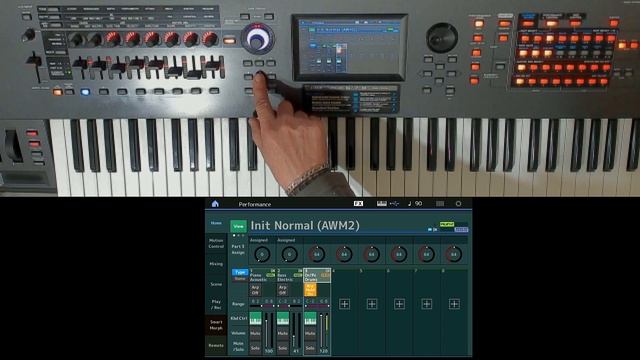Select the fifth assign knob showing 64

pyautogui.click(x=371, y=254)
